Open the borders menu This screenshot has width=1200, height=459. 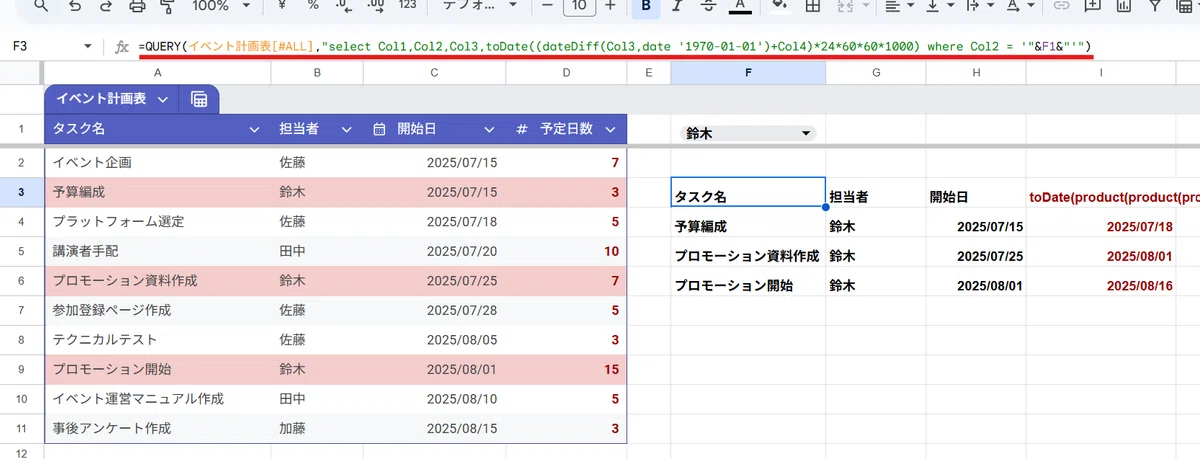click(x=812, y=5)
